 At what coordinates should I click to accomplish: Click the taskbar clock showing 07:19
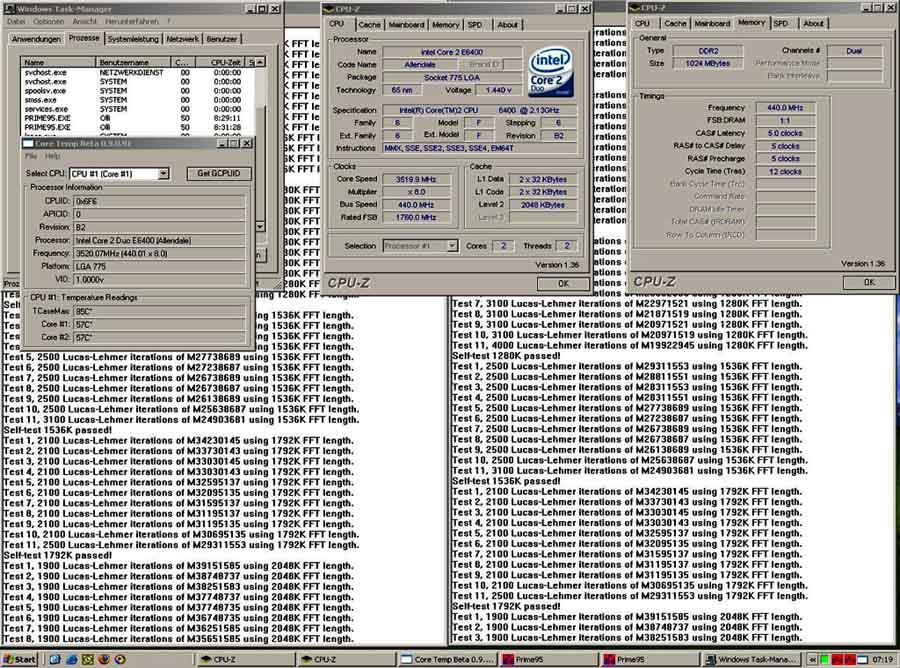click(x=883, y=659)
